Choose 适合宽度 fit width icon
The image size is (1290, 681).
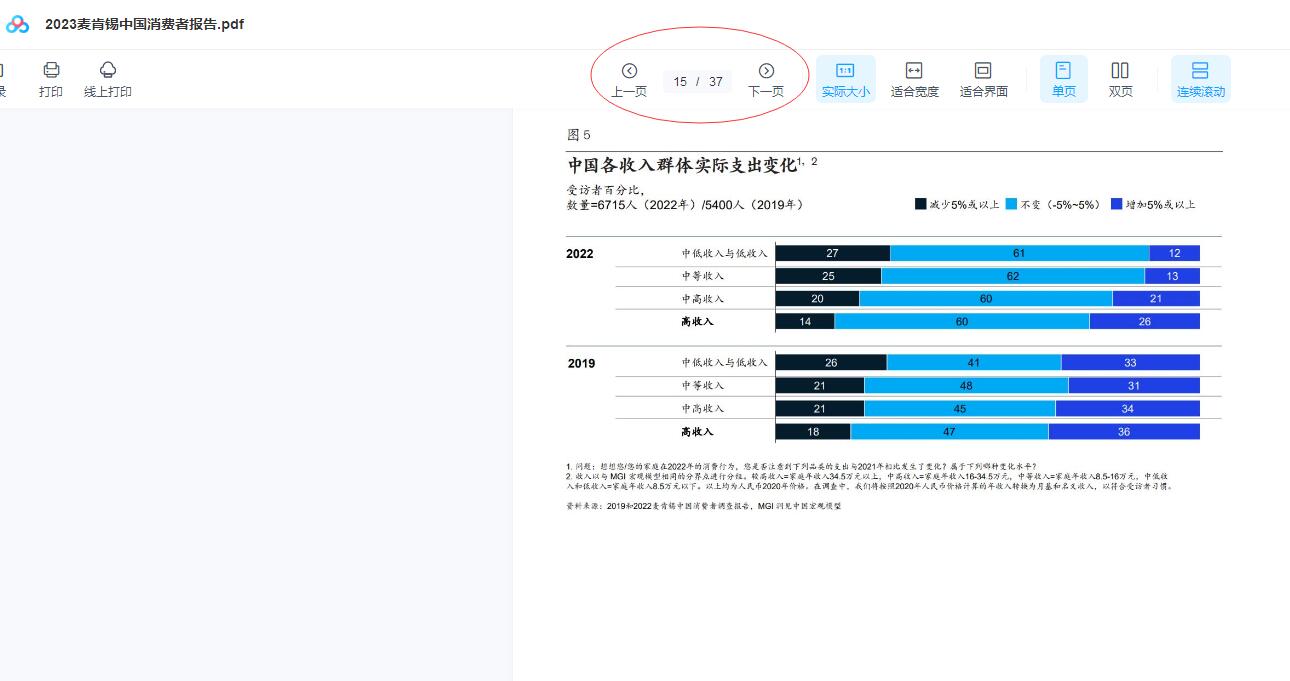pyautogui.click(x=914, y=71)
